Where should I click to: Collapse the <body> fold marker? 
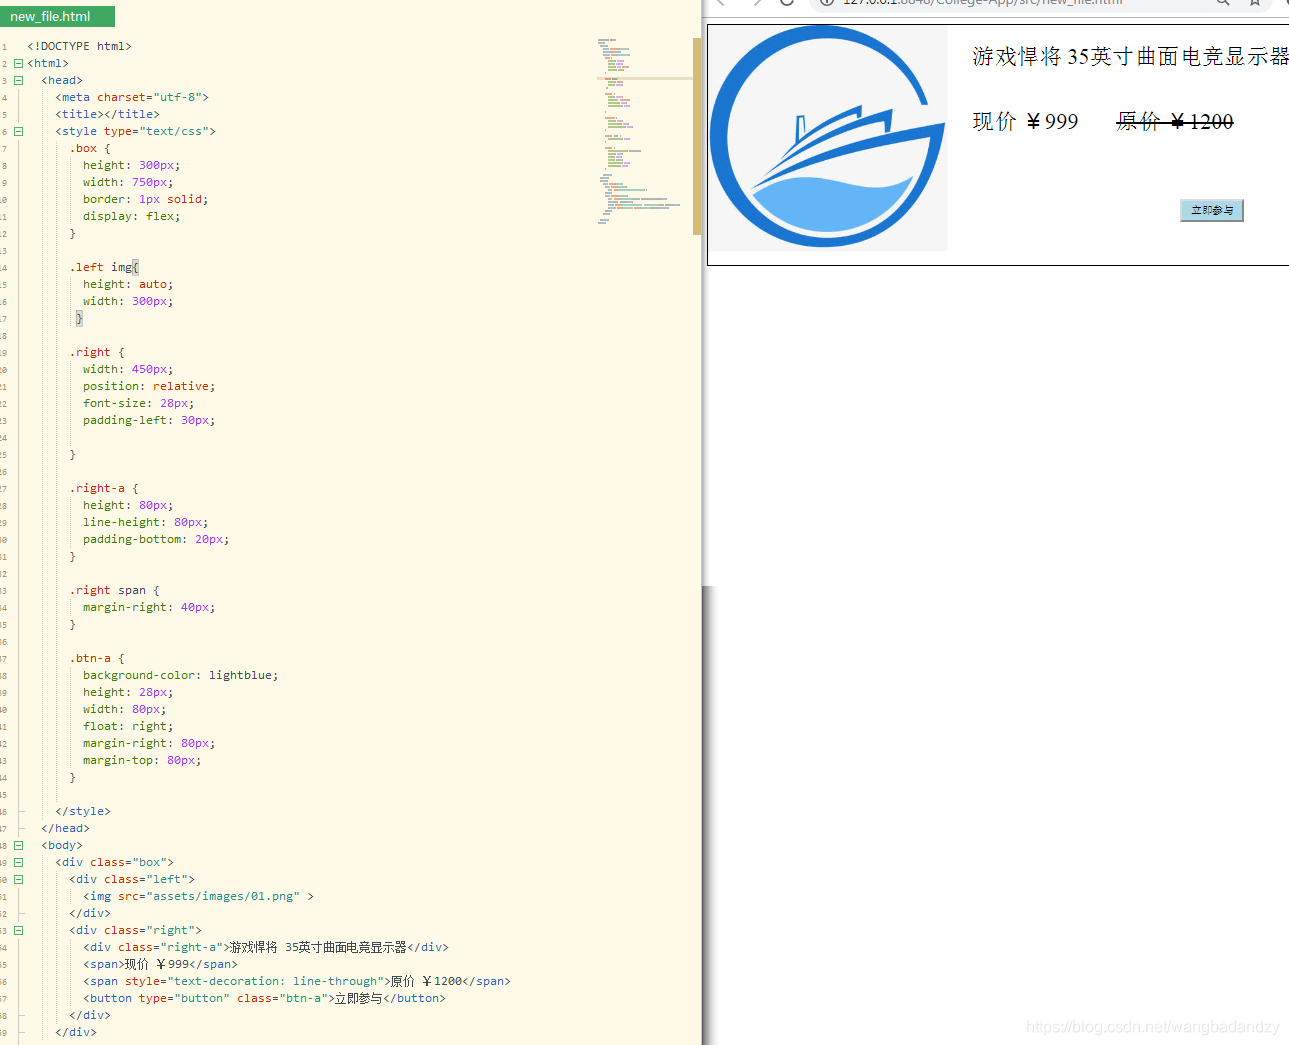[18, 845]
